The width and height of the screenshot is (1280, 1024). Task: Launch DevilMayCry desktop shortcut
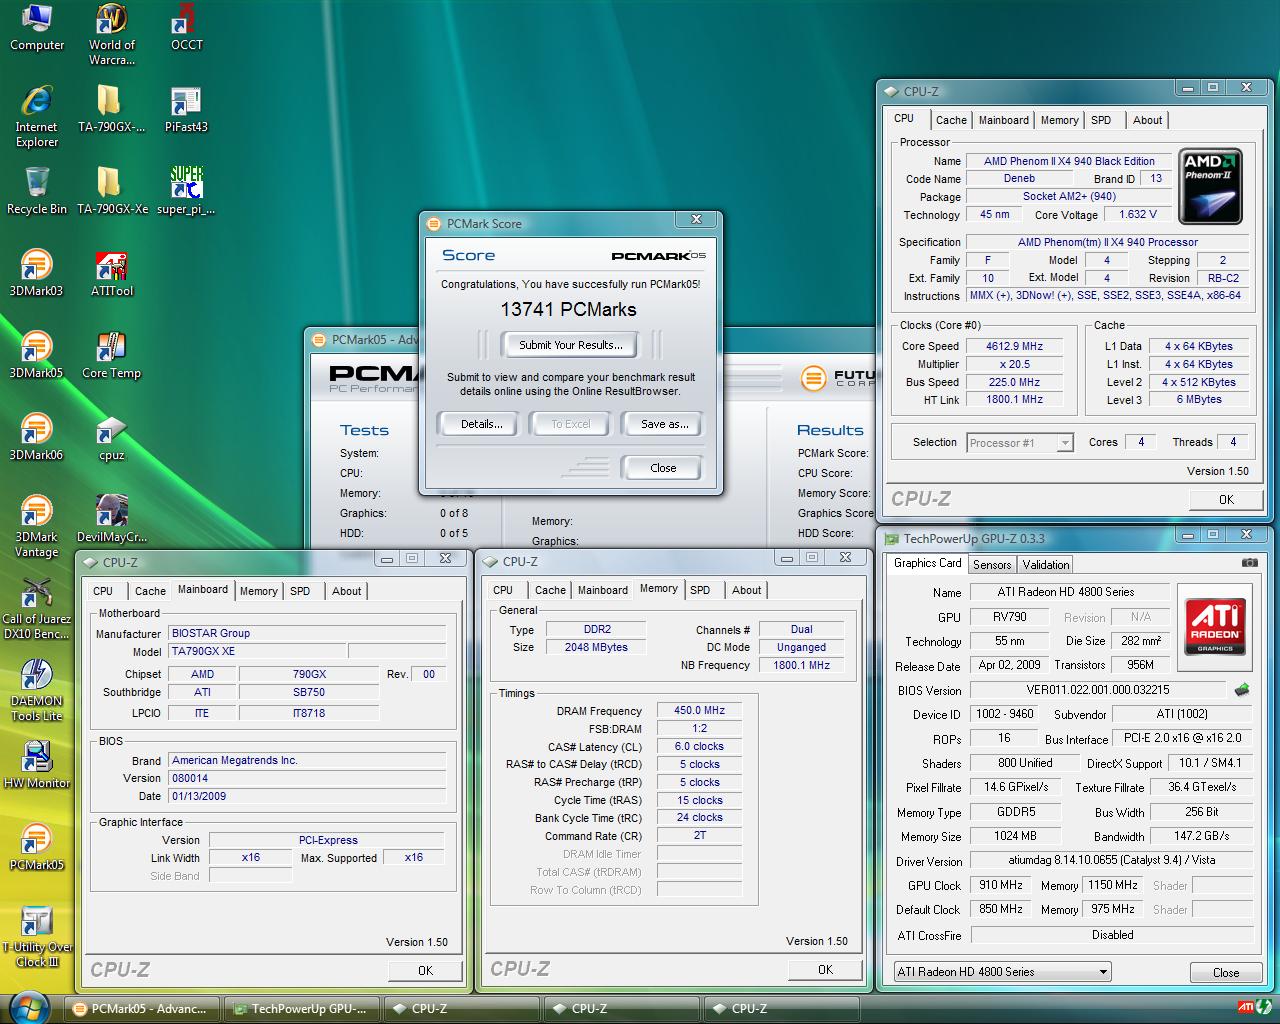111,519
